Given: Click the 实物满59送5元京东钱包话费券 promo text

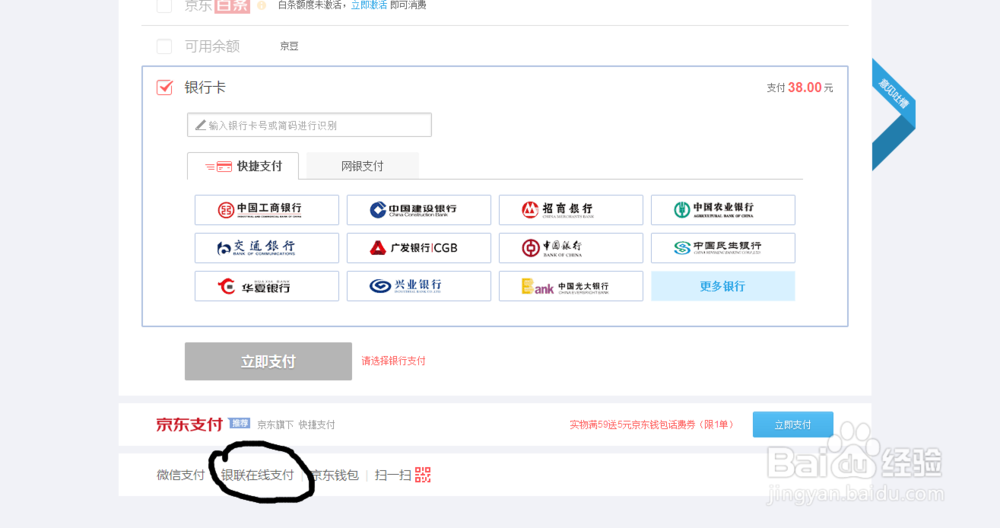Looking at the screenshot, I should tap(652, 425).
